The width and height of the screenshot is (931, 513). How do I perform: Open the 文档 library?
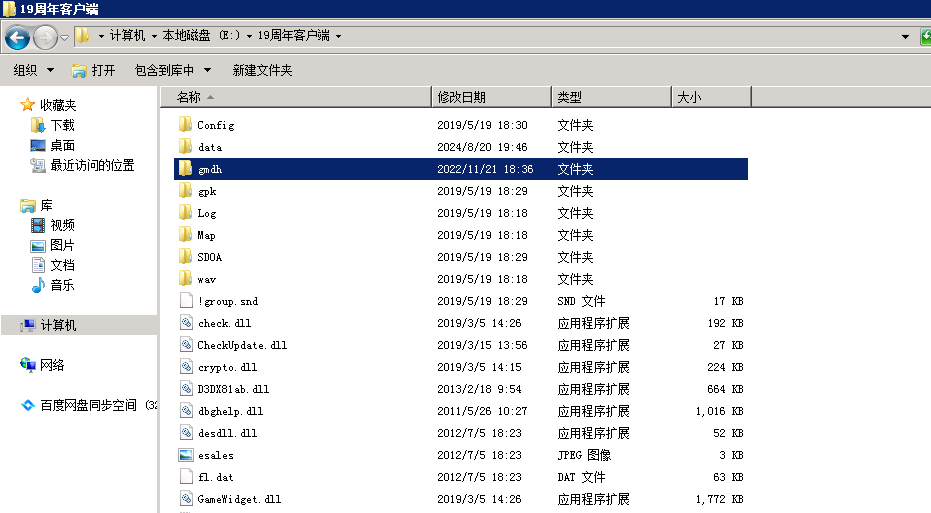[x=62, y=265]
